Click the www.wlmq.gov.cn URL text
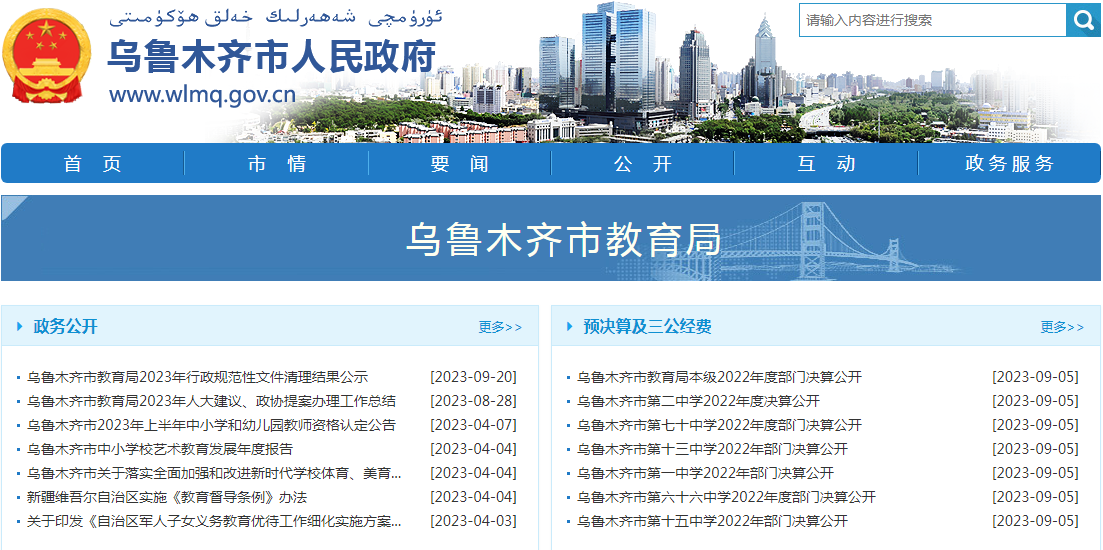This screenshot has width=1103, height=550. click(x=202, y=95)
